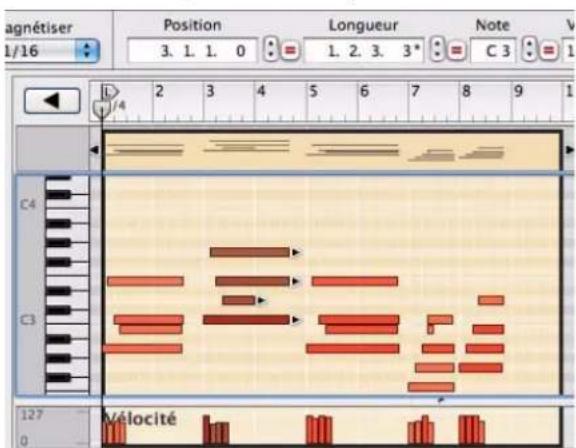Click bar 2 in the ruler
The image size is (576, 448).
pos(159,91)
